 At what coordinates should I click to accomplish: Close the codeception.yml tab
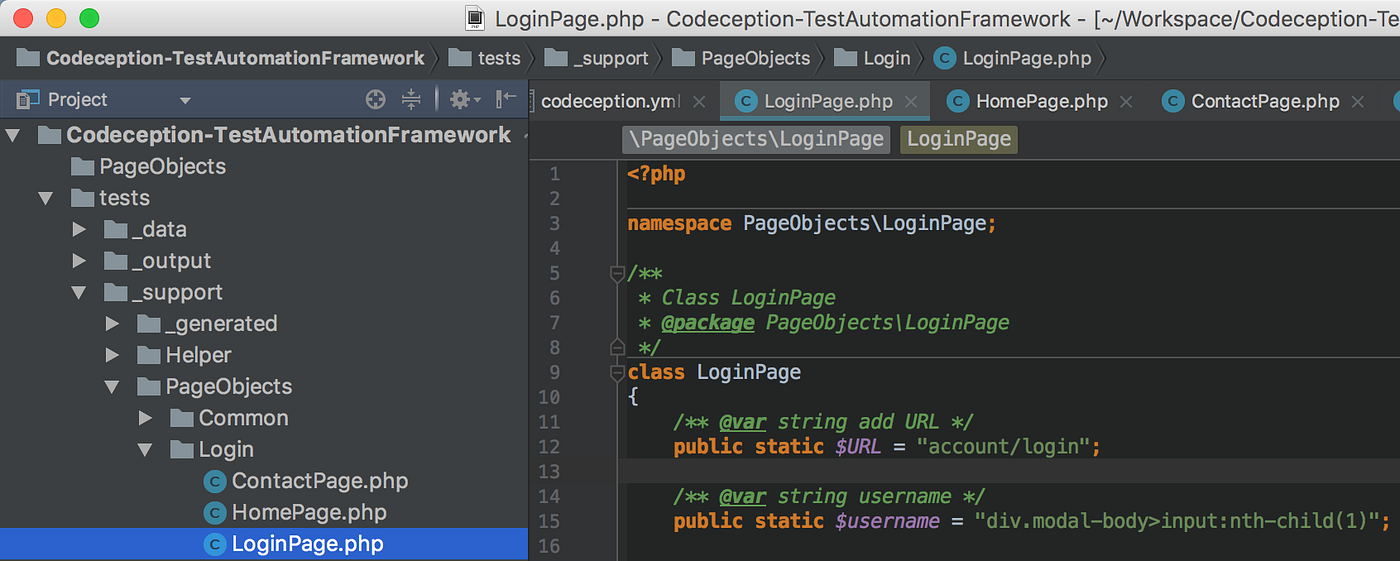click(699, 101)
